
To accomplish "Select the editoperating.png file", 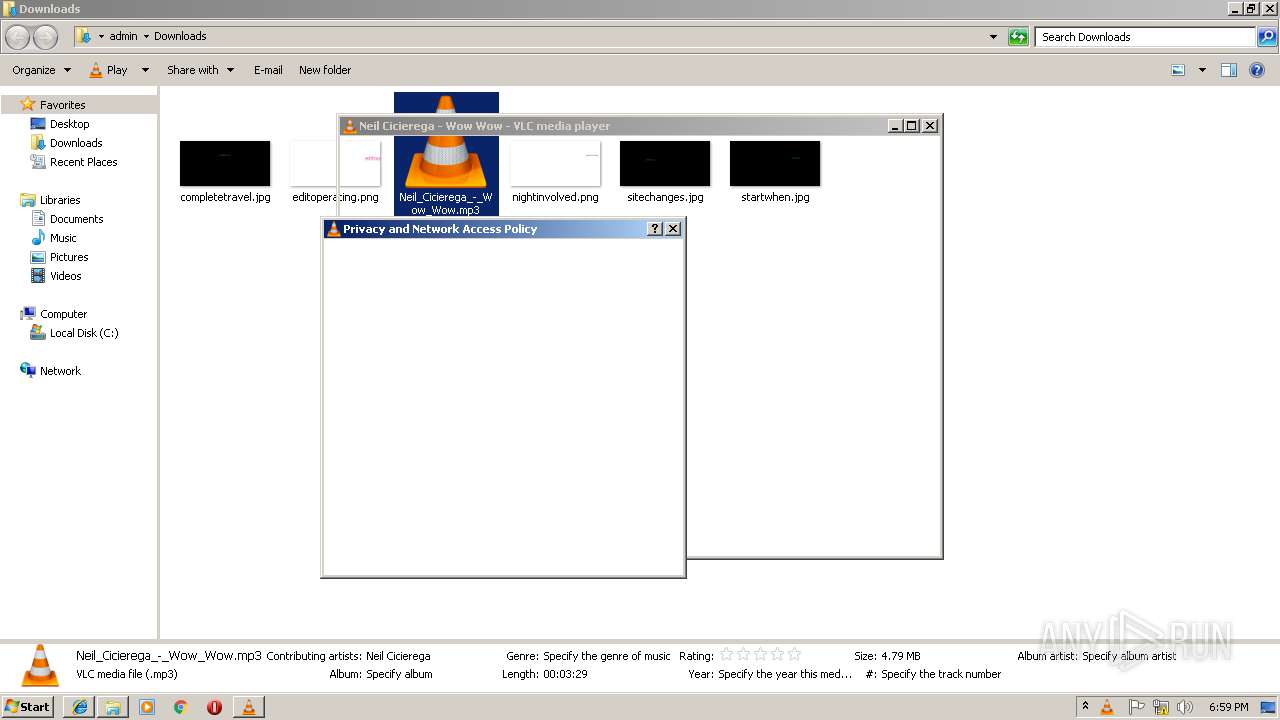I will [335, 173].
